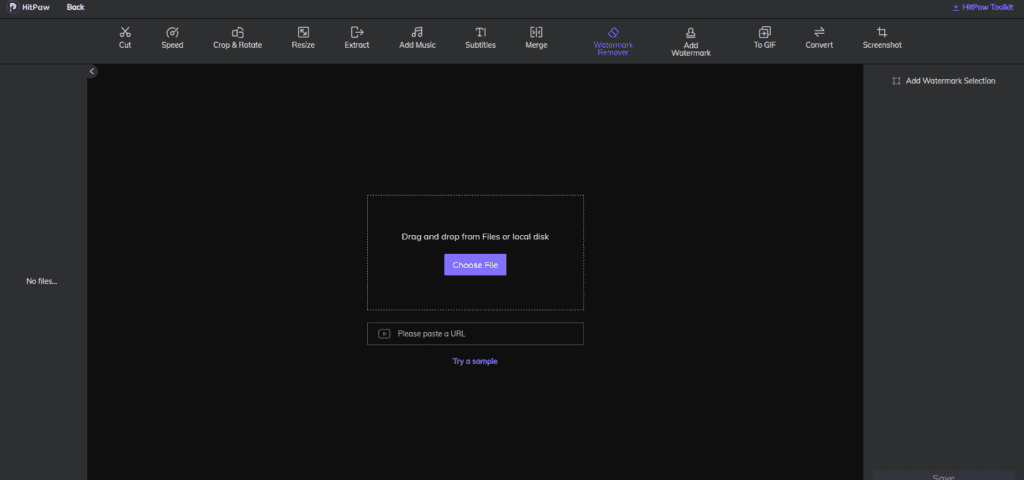Open the Screenshot tool
Viewport: 1024px width, 480px height.
(x=882, y=38)
